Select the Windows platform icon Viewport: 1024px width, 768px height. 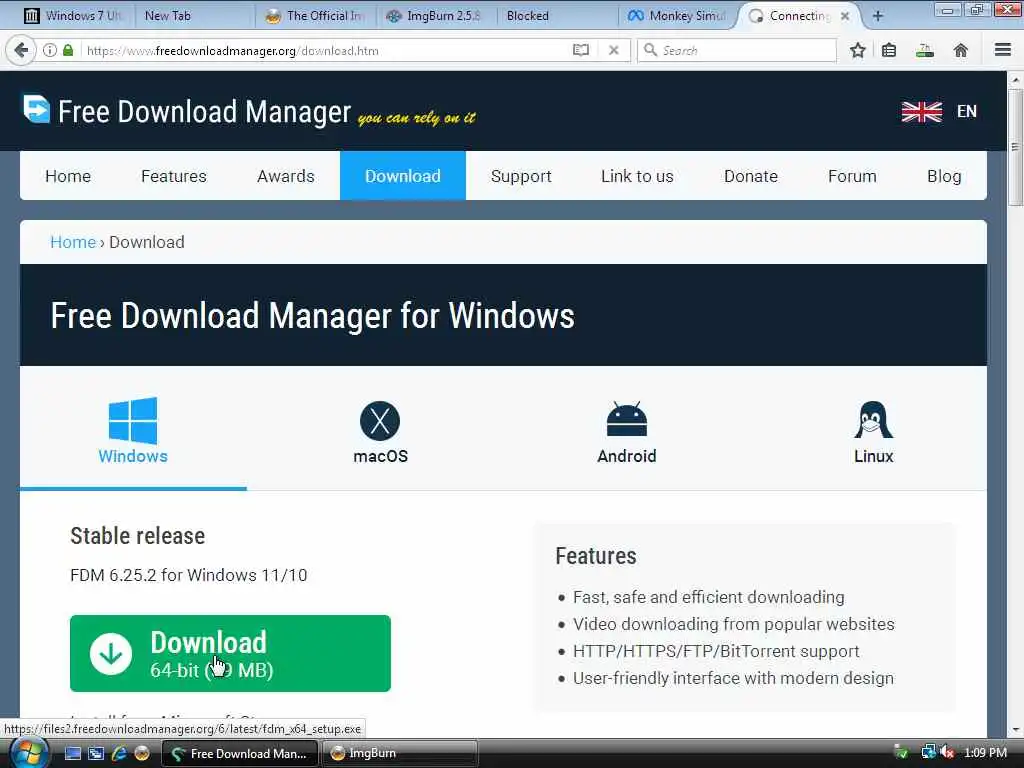[133, 421]
